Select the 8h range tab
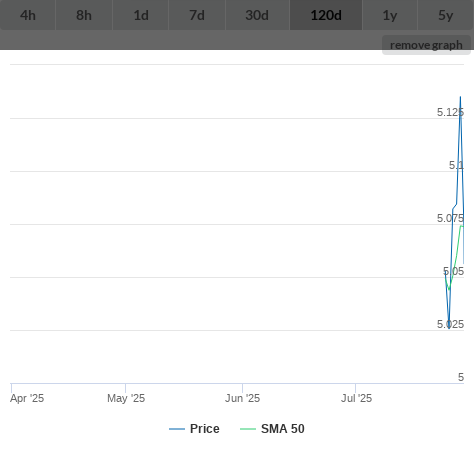 tap(84, 15)
